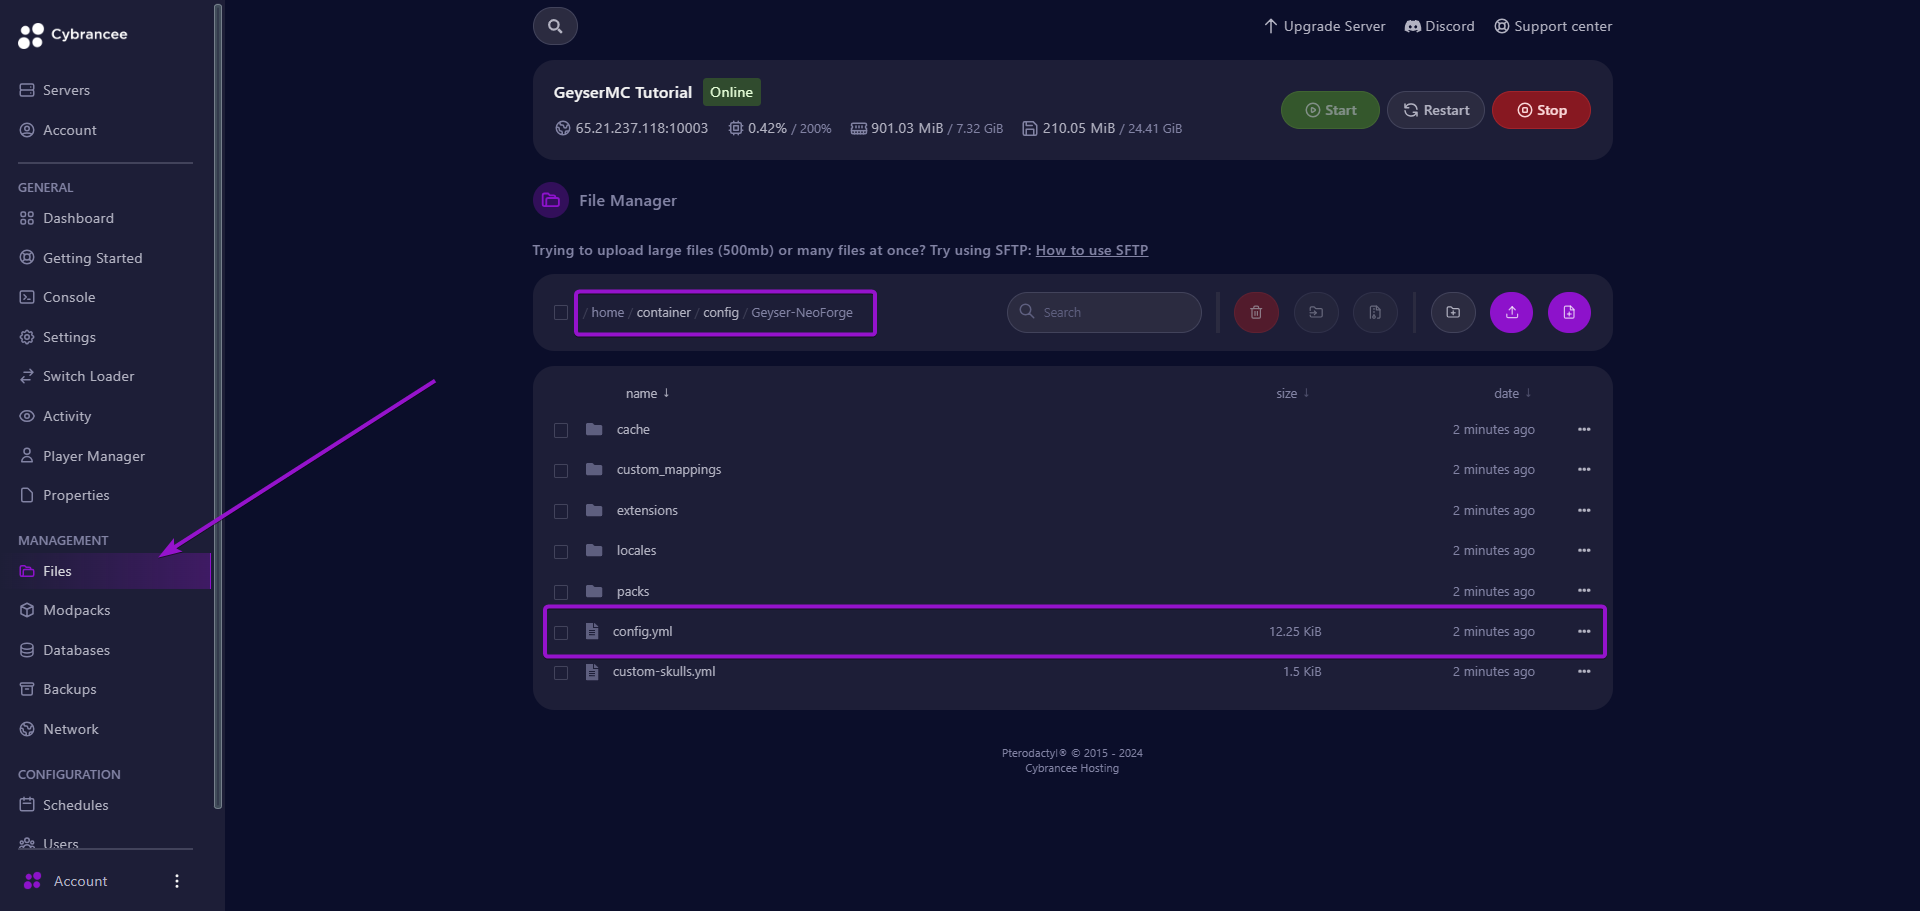This screenshot has width=1920, height=911.
Task: Click the create new folder icon
Action: (x=1453, y=313)
